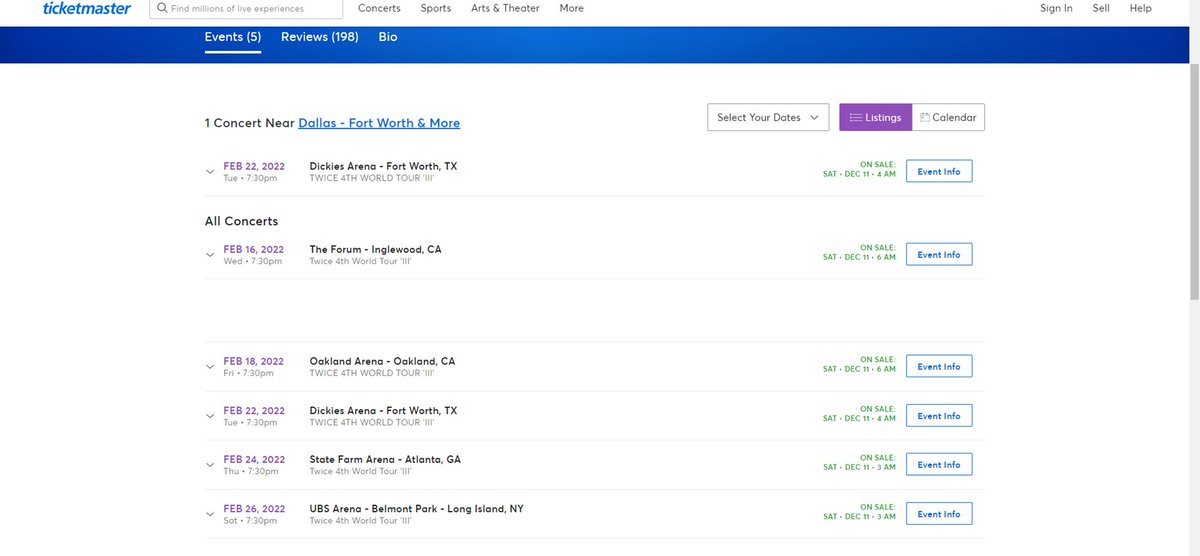This screenshot has height=556, width=1200.
Task: Open the Sports menu
Action: pyautogui.click(x=436, y=8)
